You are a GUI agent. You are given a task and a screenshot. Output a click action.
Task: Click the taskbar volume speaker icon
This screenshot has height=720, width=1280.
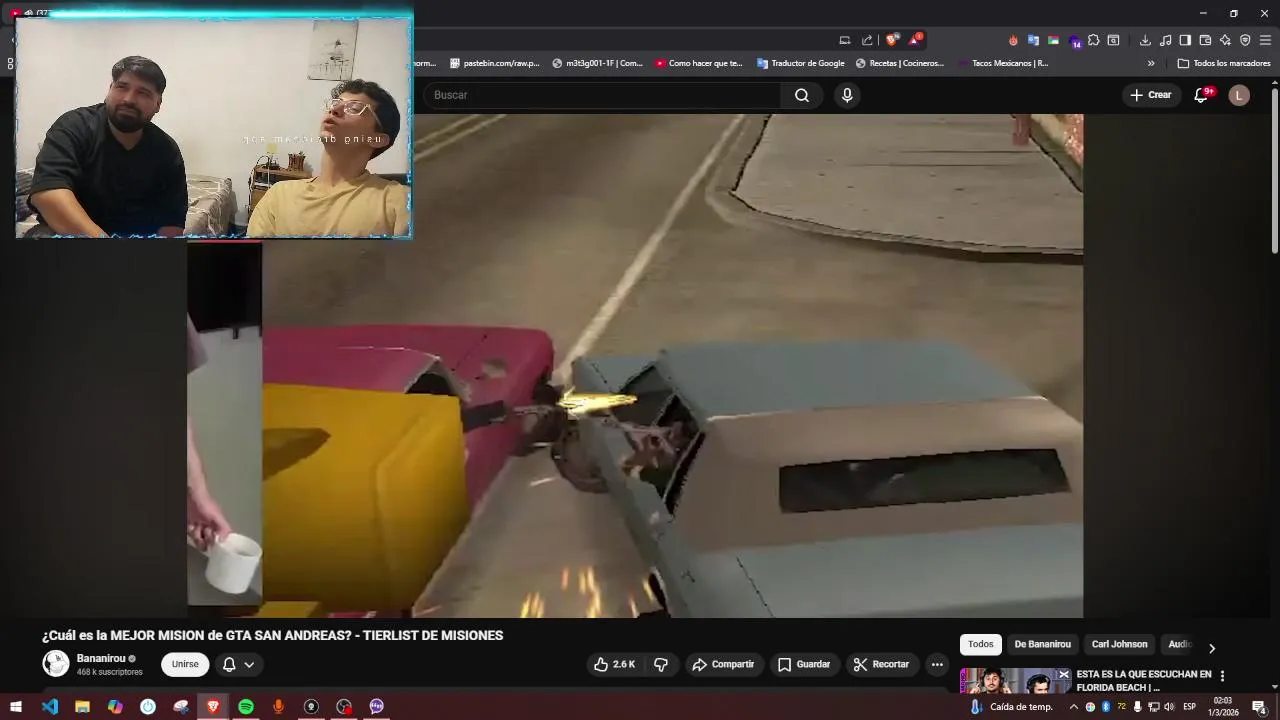click(x=1169, y=707)
